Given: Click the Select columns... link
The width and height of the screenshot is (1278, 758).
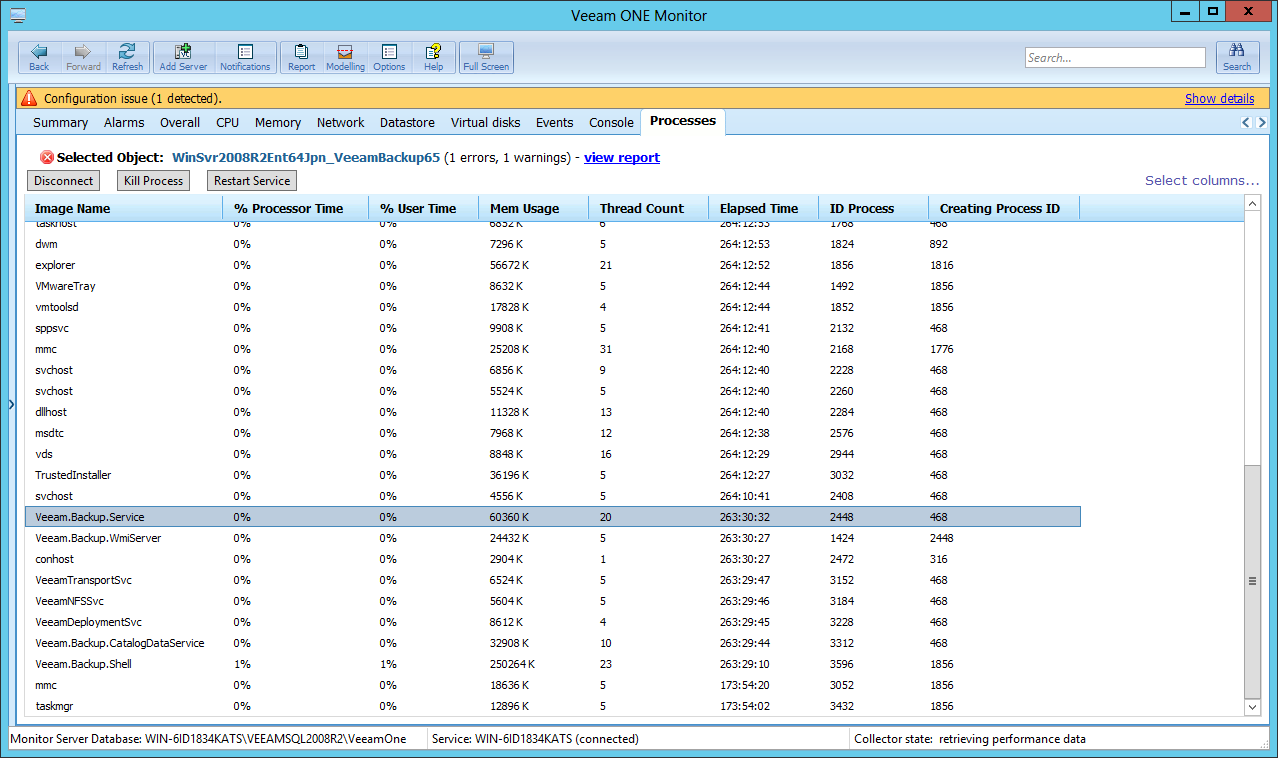Looking at the screenshot, I should click(x=1202, y=180).
